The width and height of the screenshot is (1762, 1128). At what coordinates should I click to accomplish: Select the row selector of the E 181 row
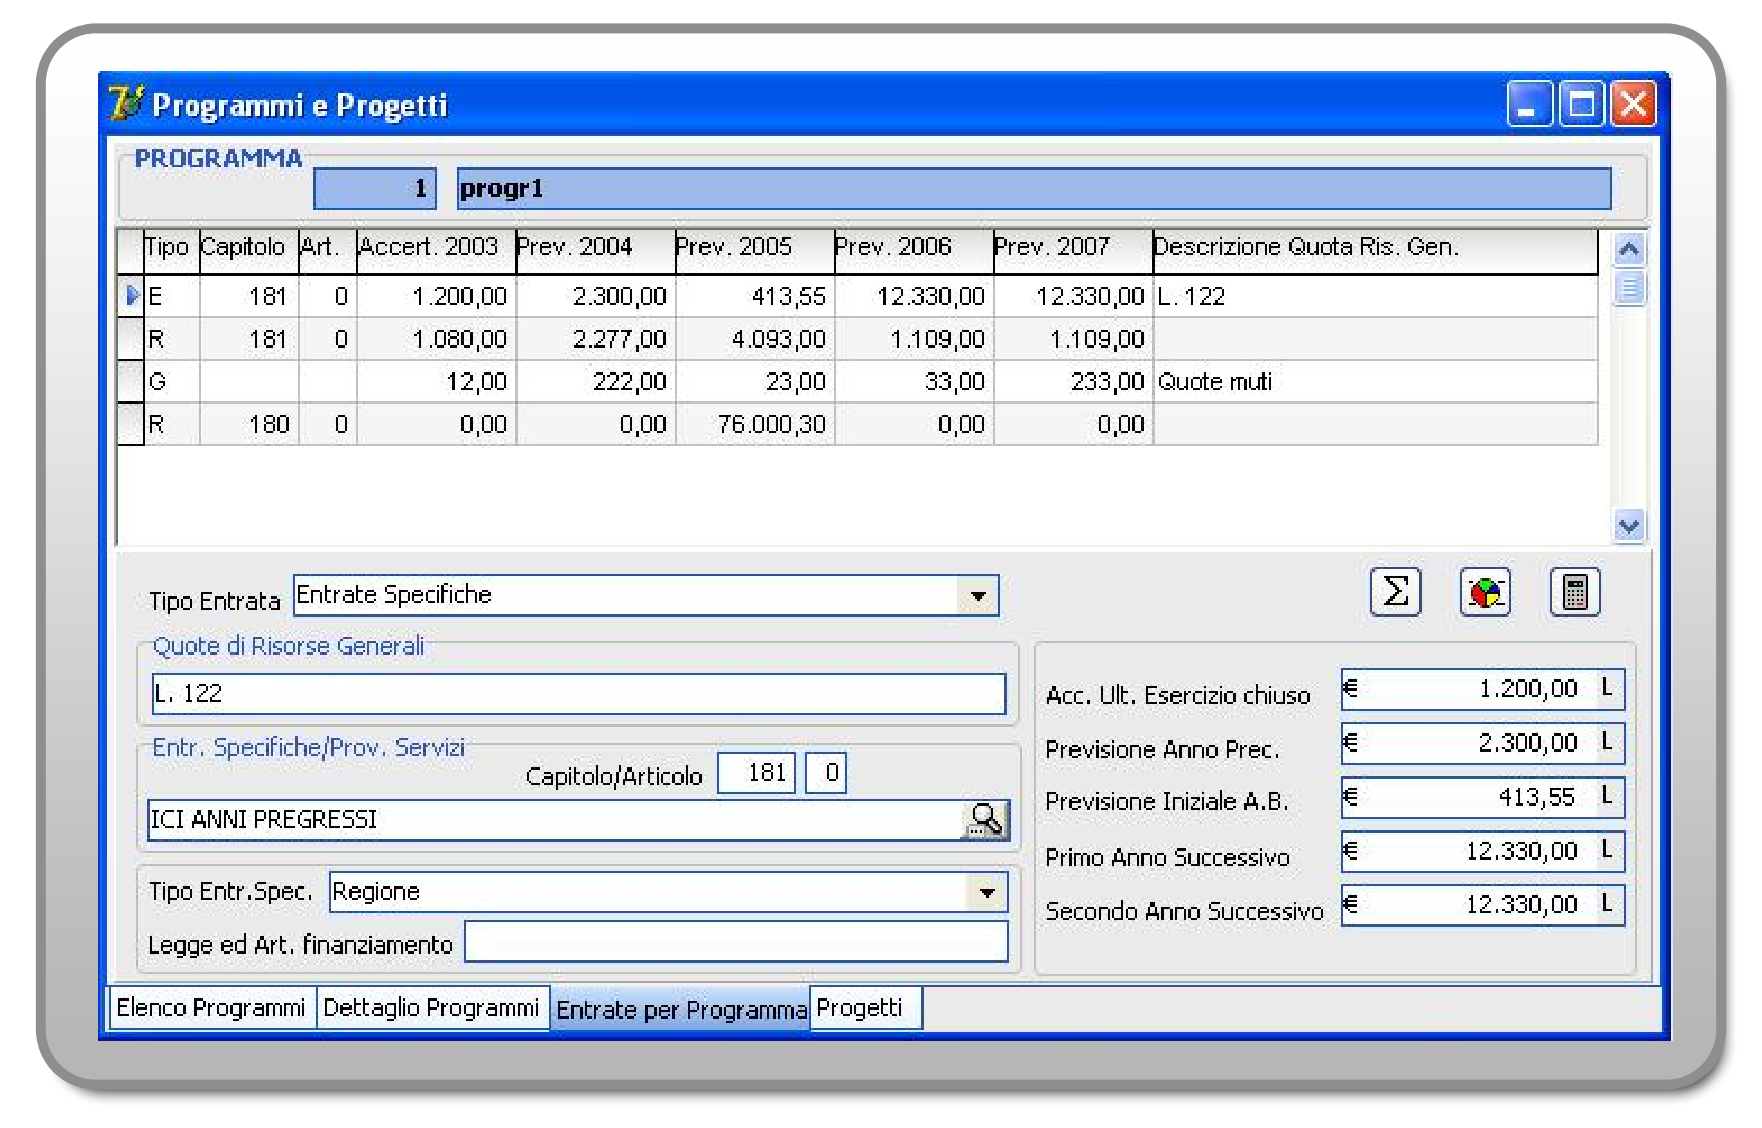point(131,296)
